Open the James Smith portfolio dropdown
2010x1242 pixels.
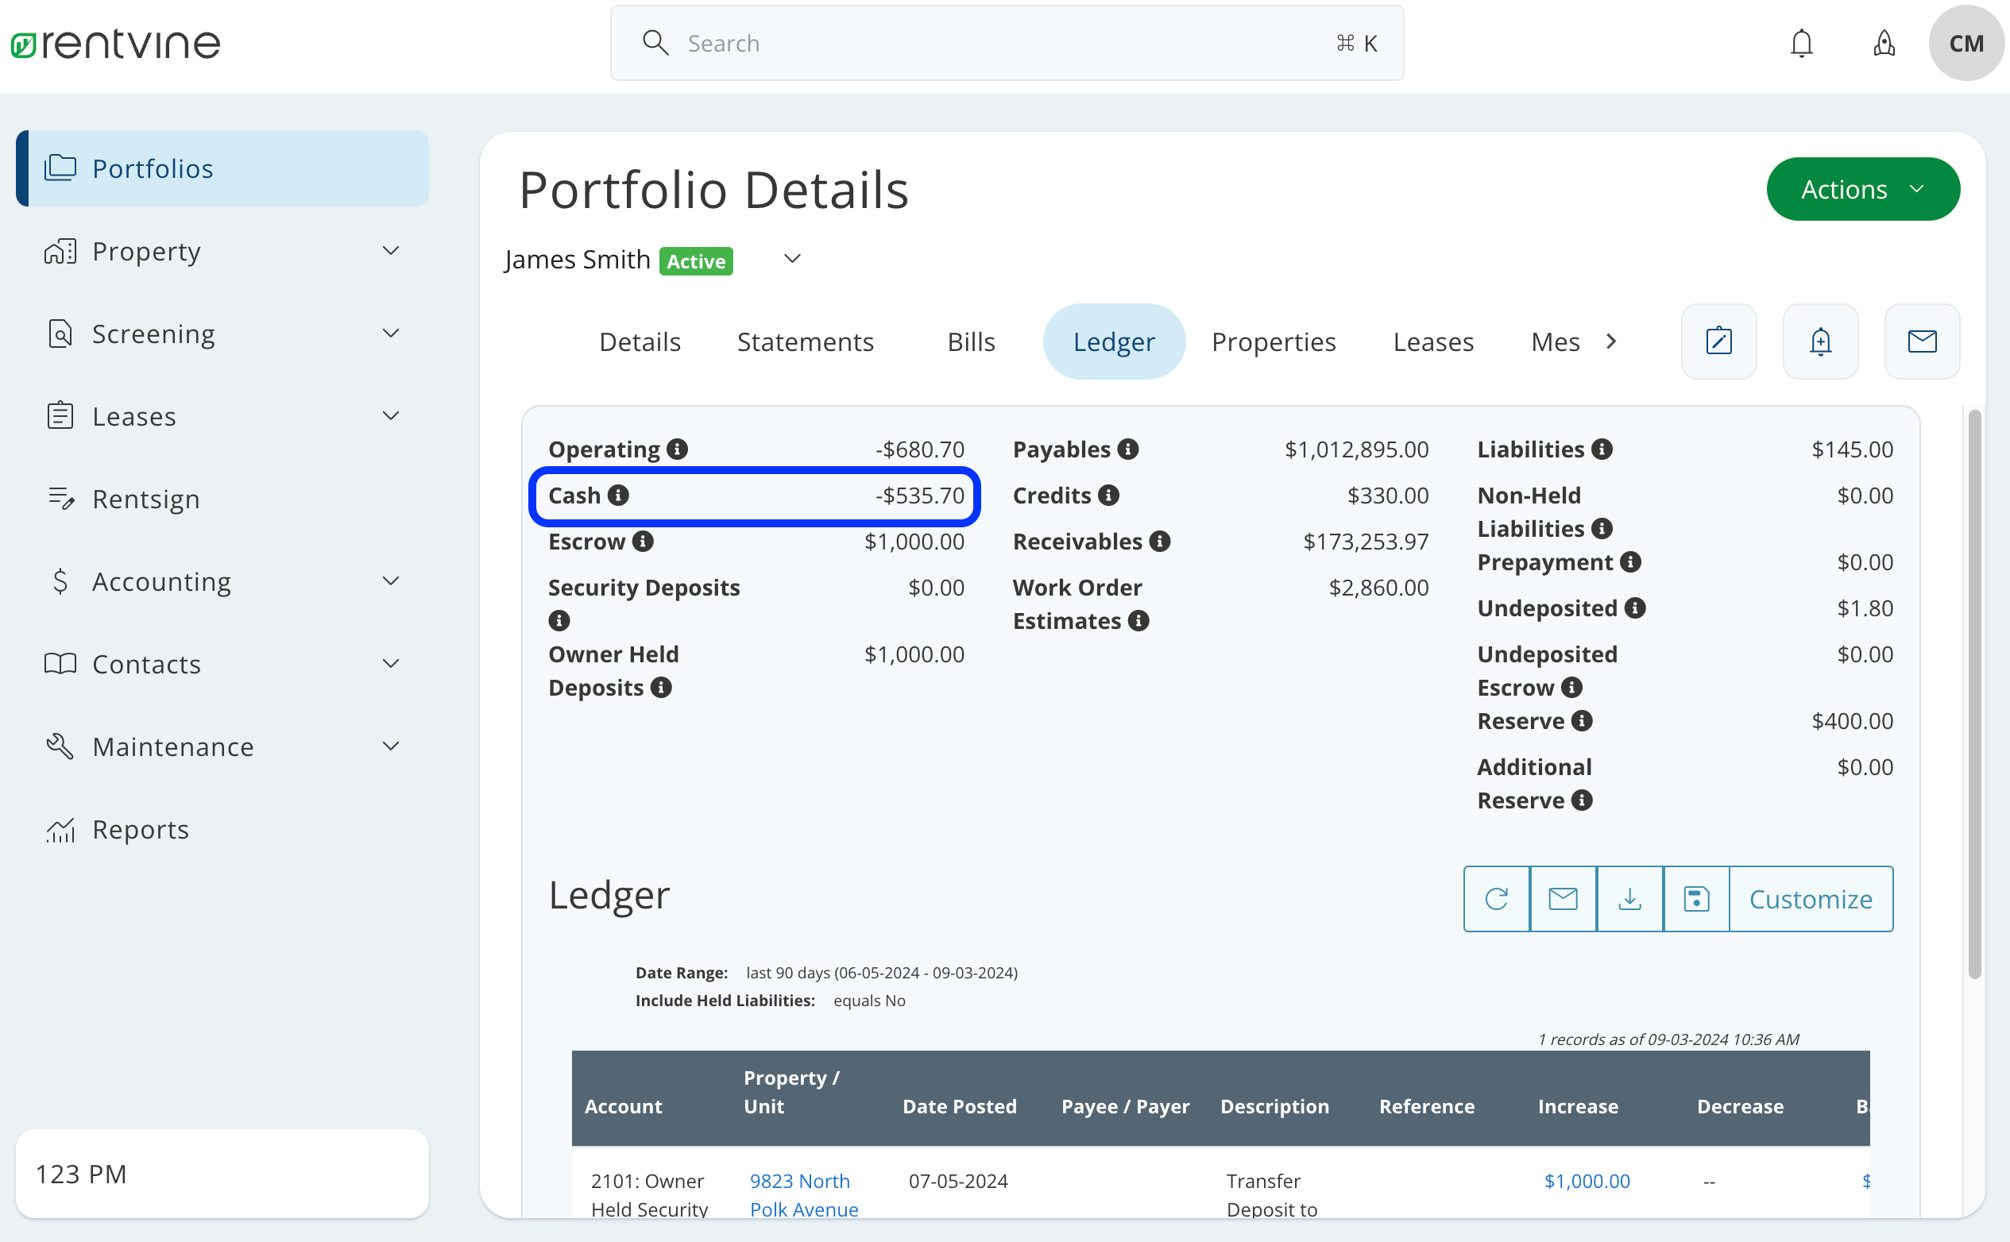tap(792, 259)
